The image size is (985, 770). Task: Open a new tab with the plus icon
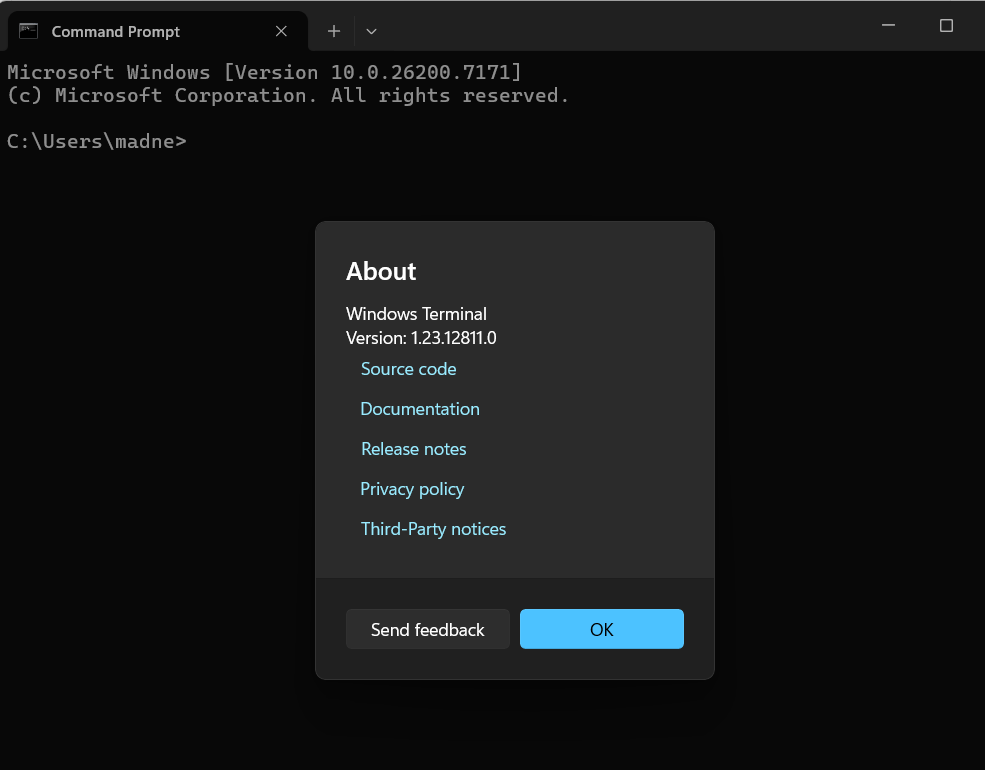point(333,31)
